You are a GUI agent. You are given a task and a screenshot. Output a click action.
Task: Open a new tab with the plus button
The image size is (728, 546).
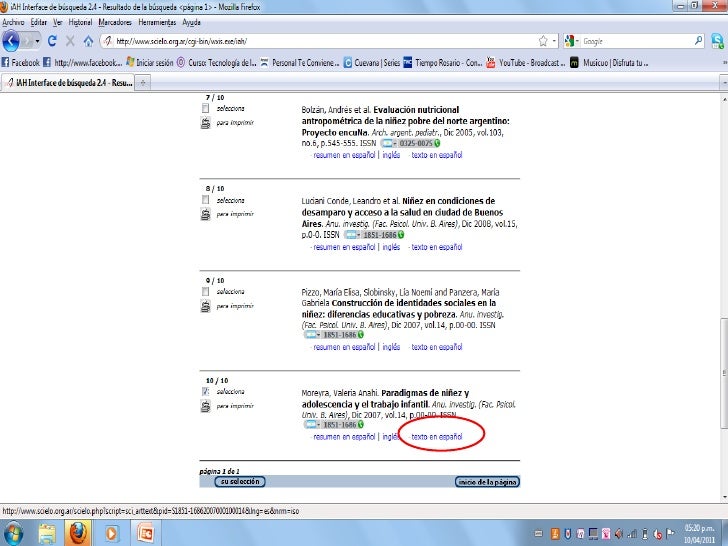(x=143, y=83)
